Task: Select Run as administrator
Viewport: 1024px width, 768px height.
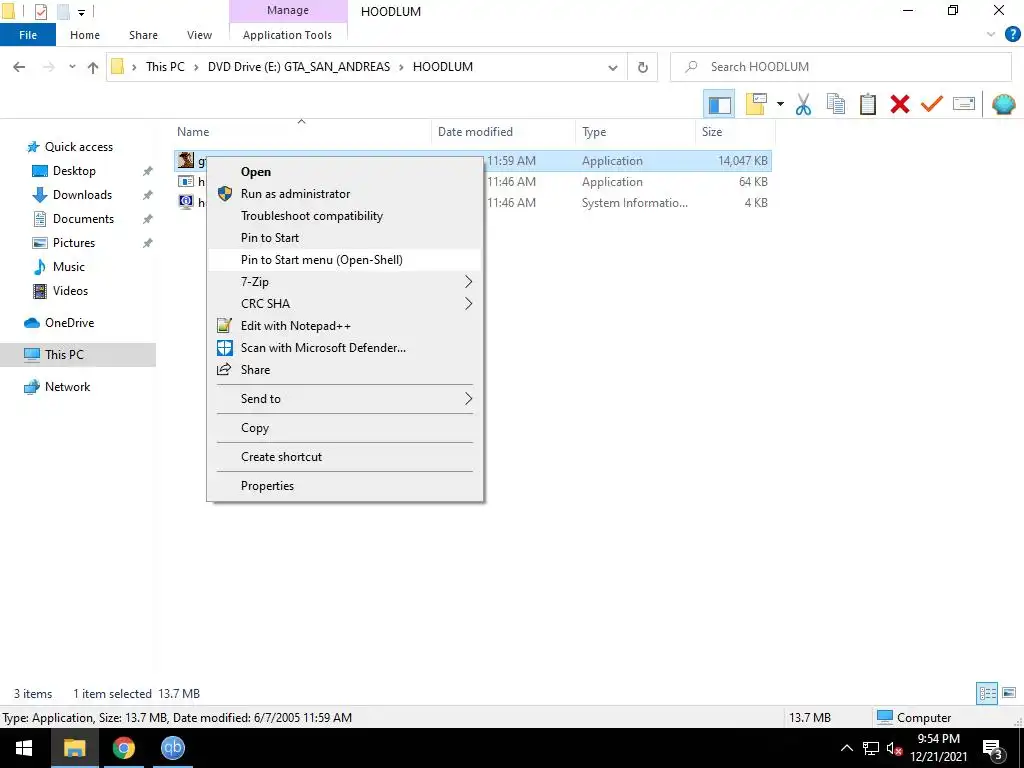Action: (344, 194)
